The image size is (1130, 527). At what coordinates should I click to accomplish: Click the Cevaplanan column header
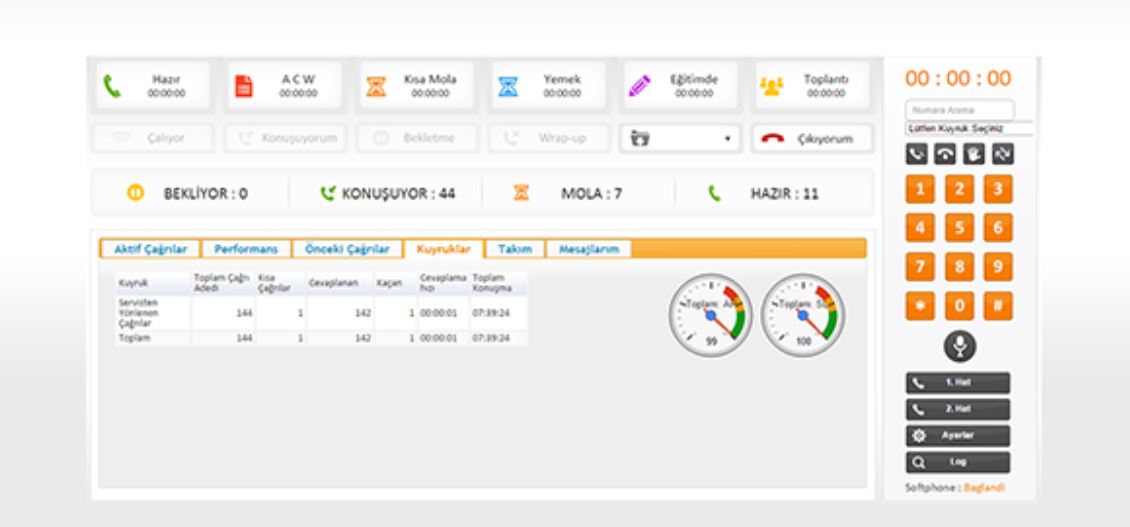pos(339,283)
